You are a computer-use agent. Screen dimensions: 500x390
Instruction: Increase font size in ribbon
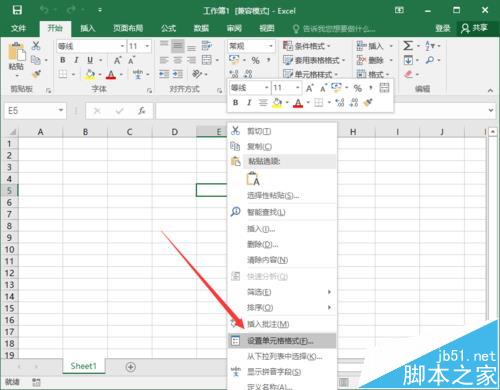tap(117, 60)
